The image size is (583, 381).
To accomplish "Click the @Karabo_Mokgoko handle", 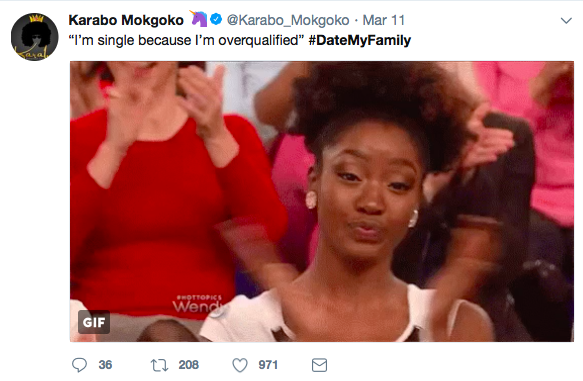I will 288,20.
